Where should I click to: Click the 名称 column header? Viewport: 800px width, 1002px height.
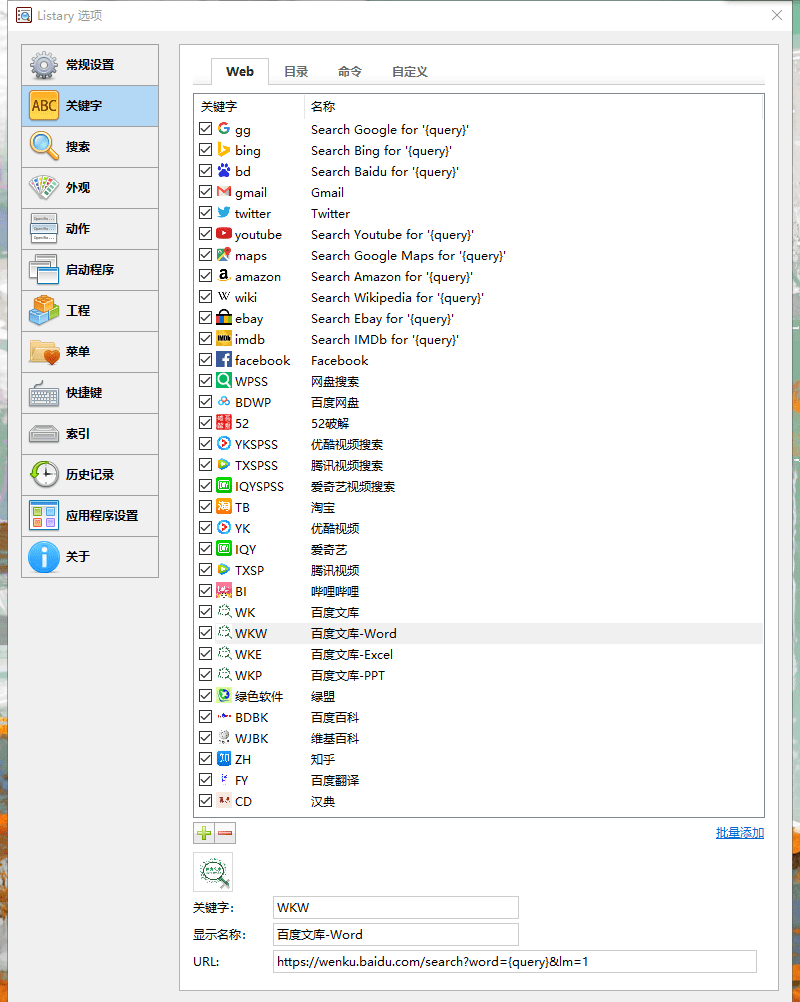[x=323, y=106]
